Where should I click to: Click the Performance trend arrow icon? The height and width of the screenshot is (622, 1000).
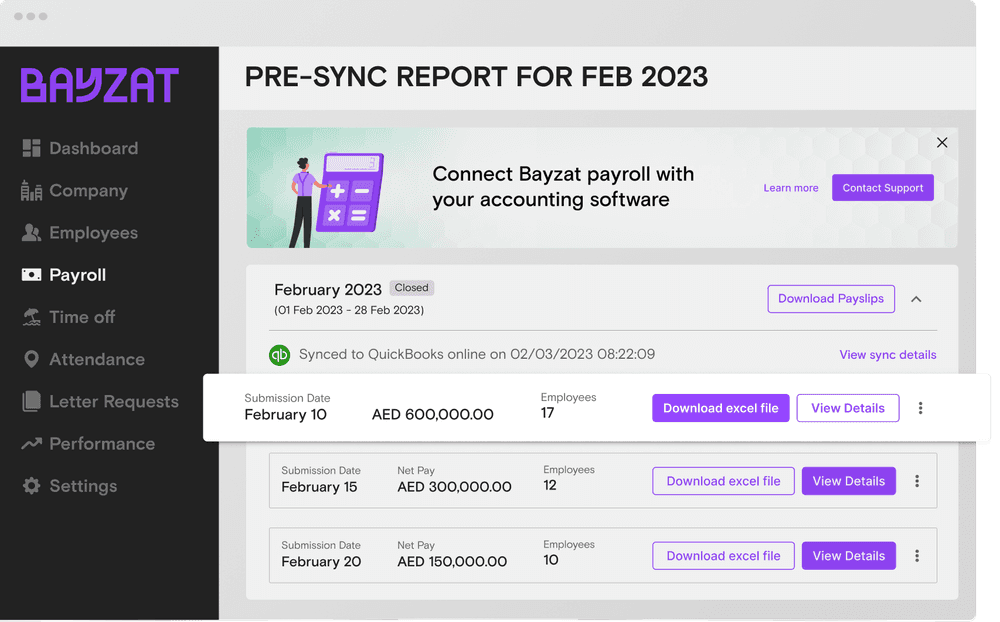point(31,443)
